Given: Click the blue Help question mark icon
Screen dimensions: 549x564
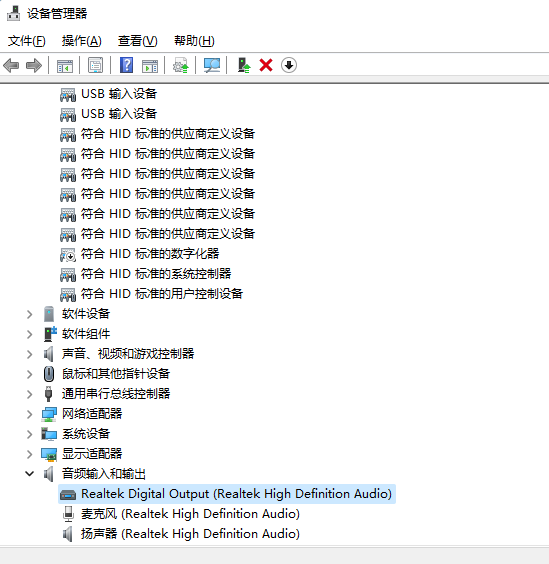Looking at the screenshot, I should pyautogui.click(x=126, y=65).
